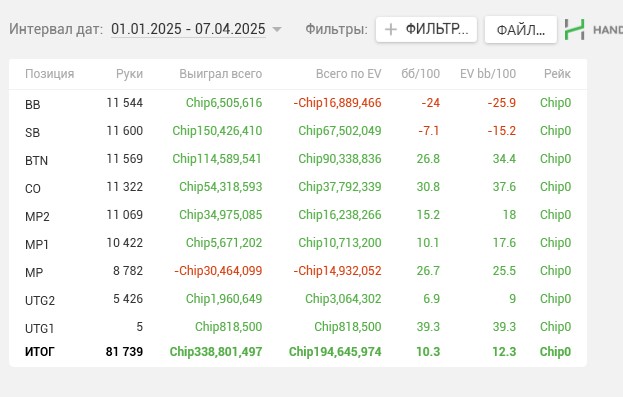Click the plus icon in the filter button
Image resolution: width=623 pixels, height=397 pixels.
pyautogui.click(x=391, y=29)
